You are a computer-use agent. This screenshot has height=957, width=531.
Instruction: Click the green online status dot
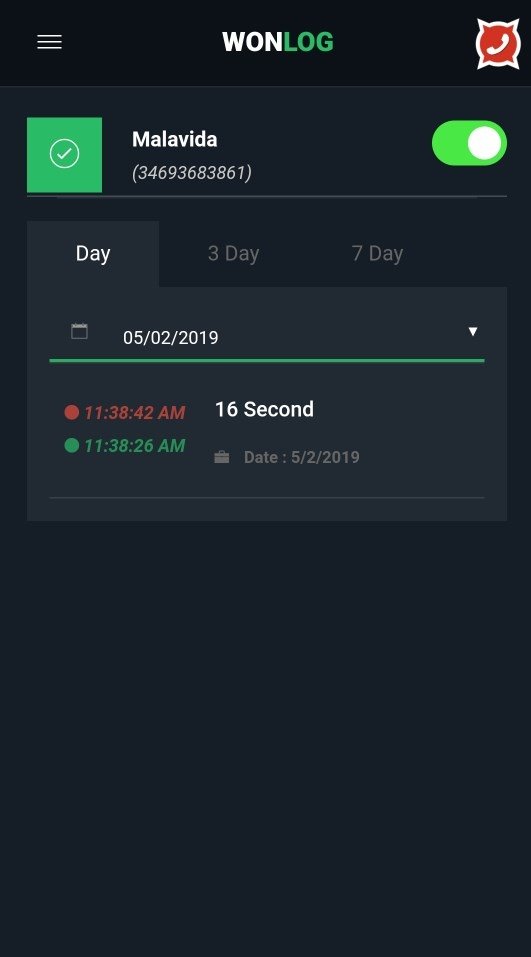pos(71,446)
